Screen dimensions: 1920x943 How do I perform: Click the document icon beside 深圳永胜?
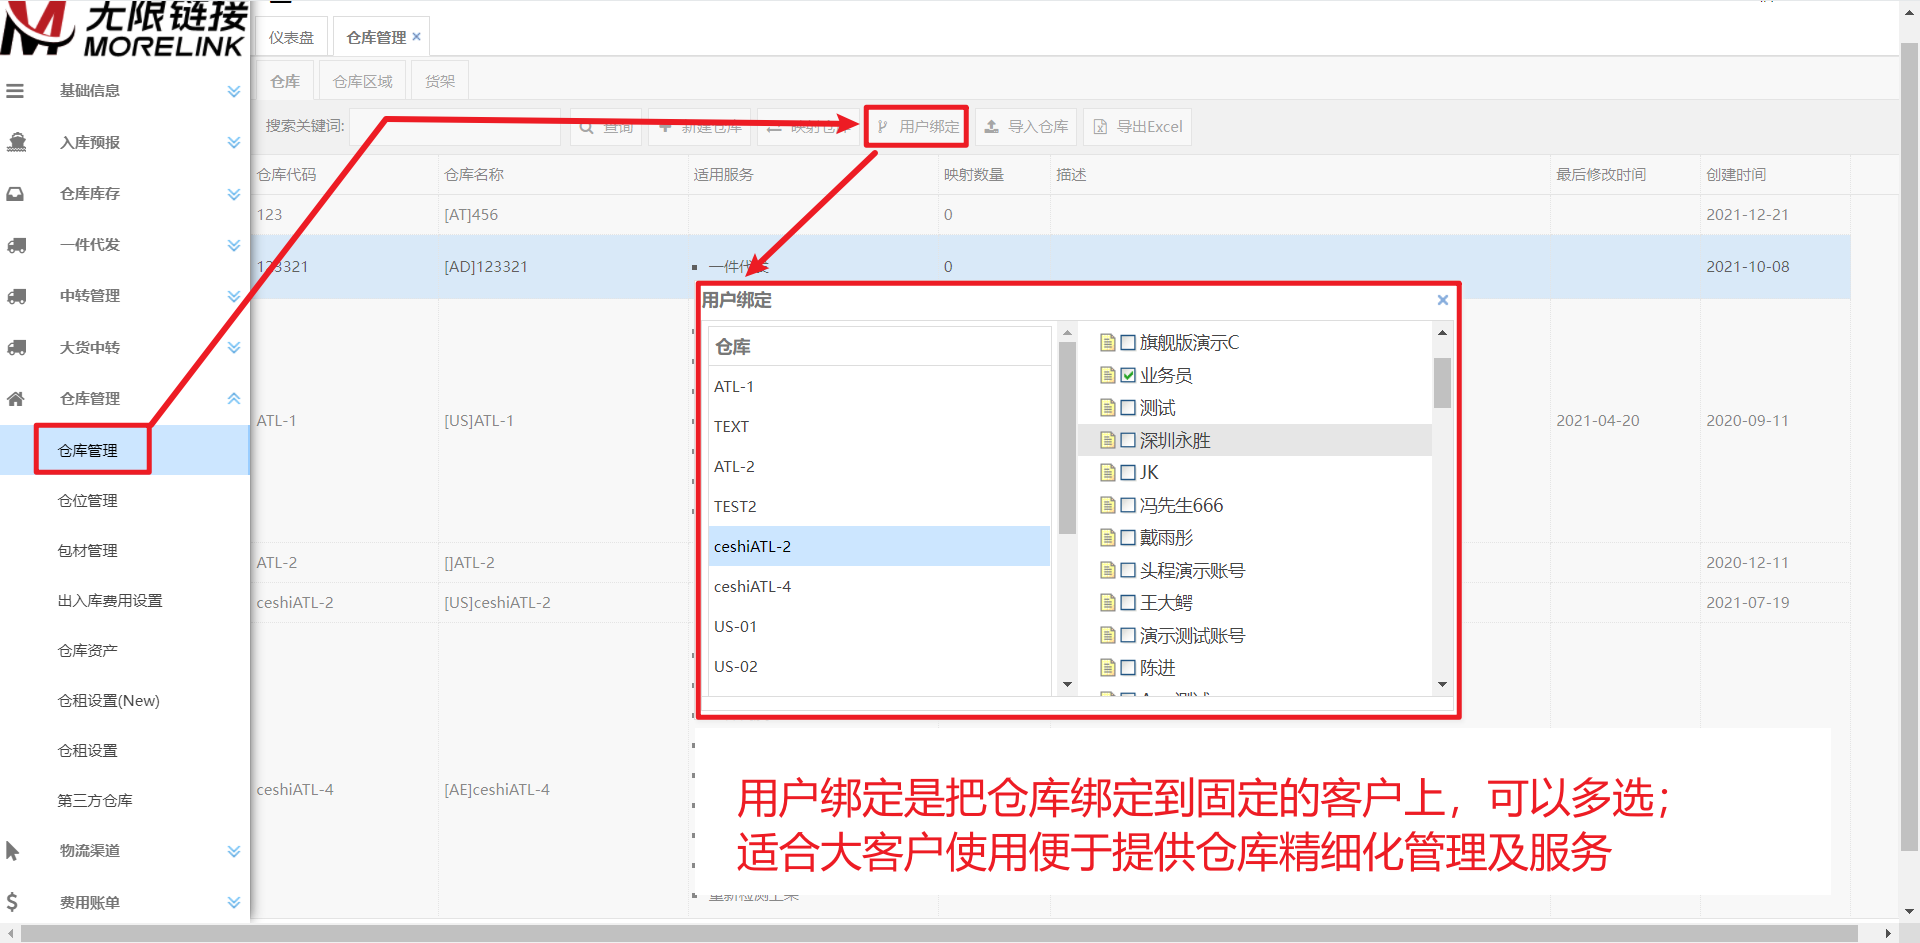1108,440
